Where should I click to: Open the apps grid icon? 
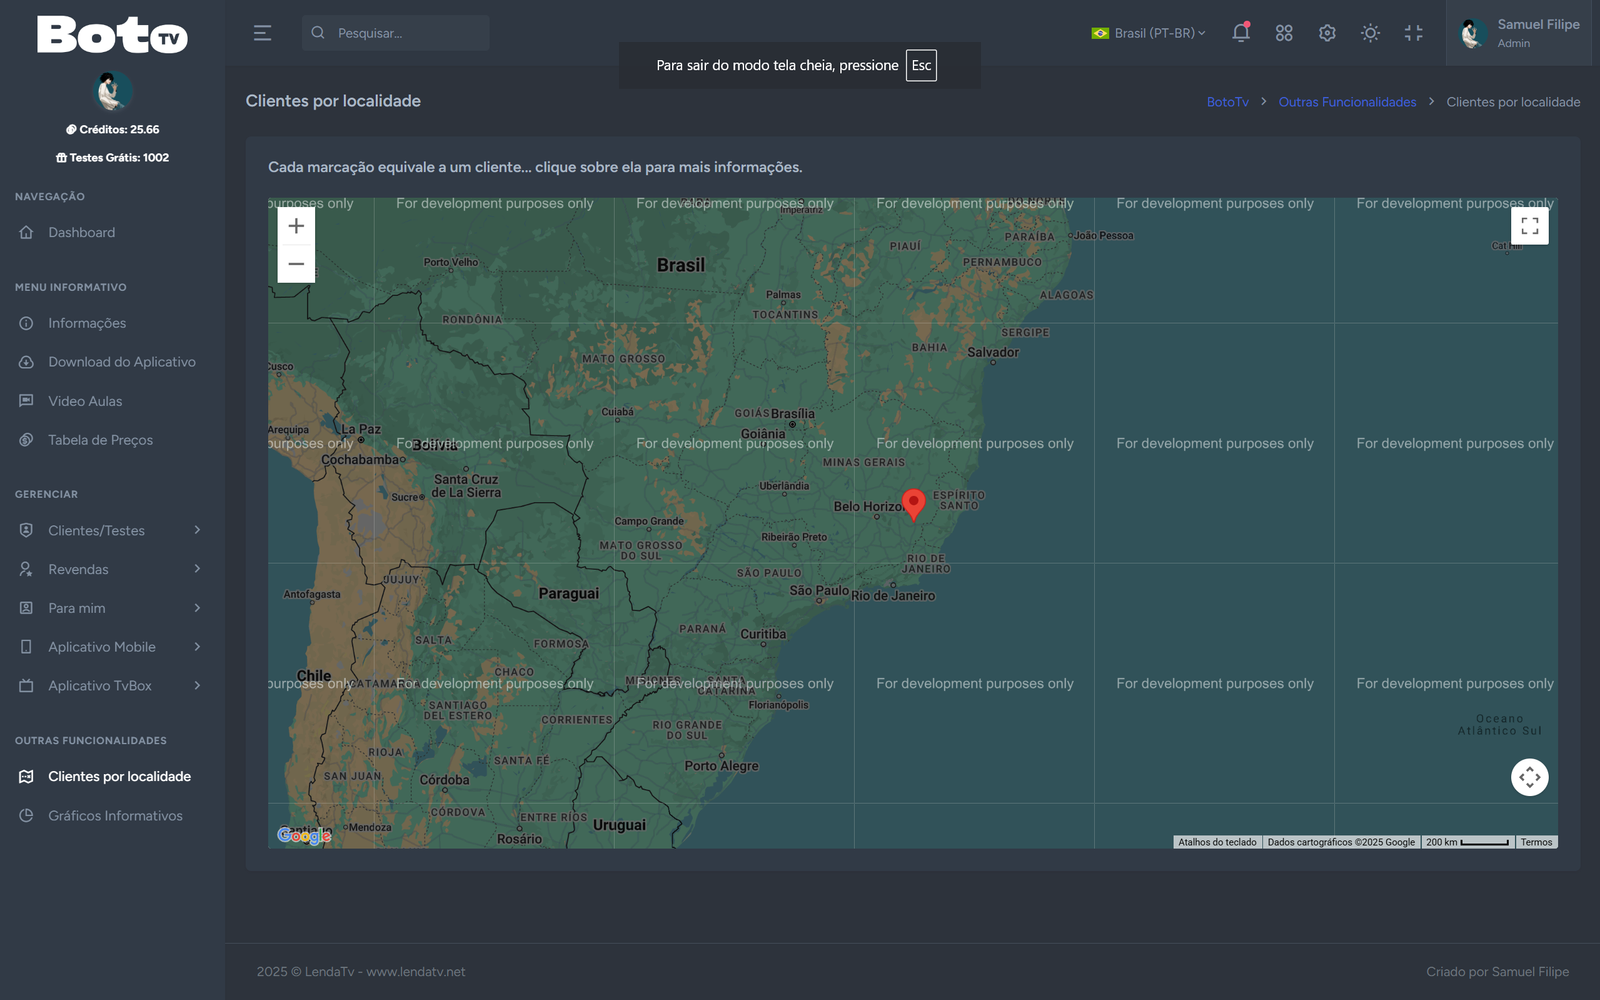point(1284,33)
